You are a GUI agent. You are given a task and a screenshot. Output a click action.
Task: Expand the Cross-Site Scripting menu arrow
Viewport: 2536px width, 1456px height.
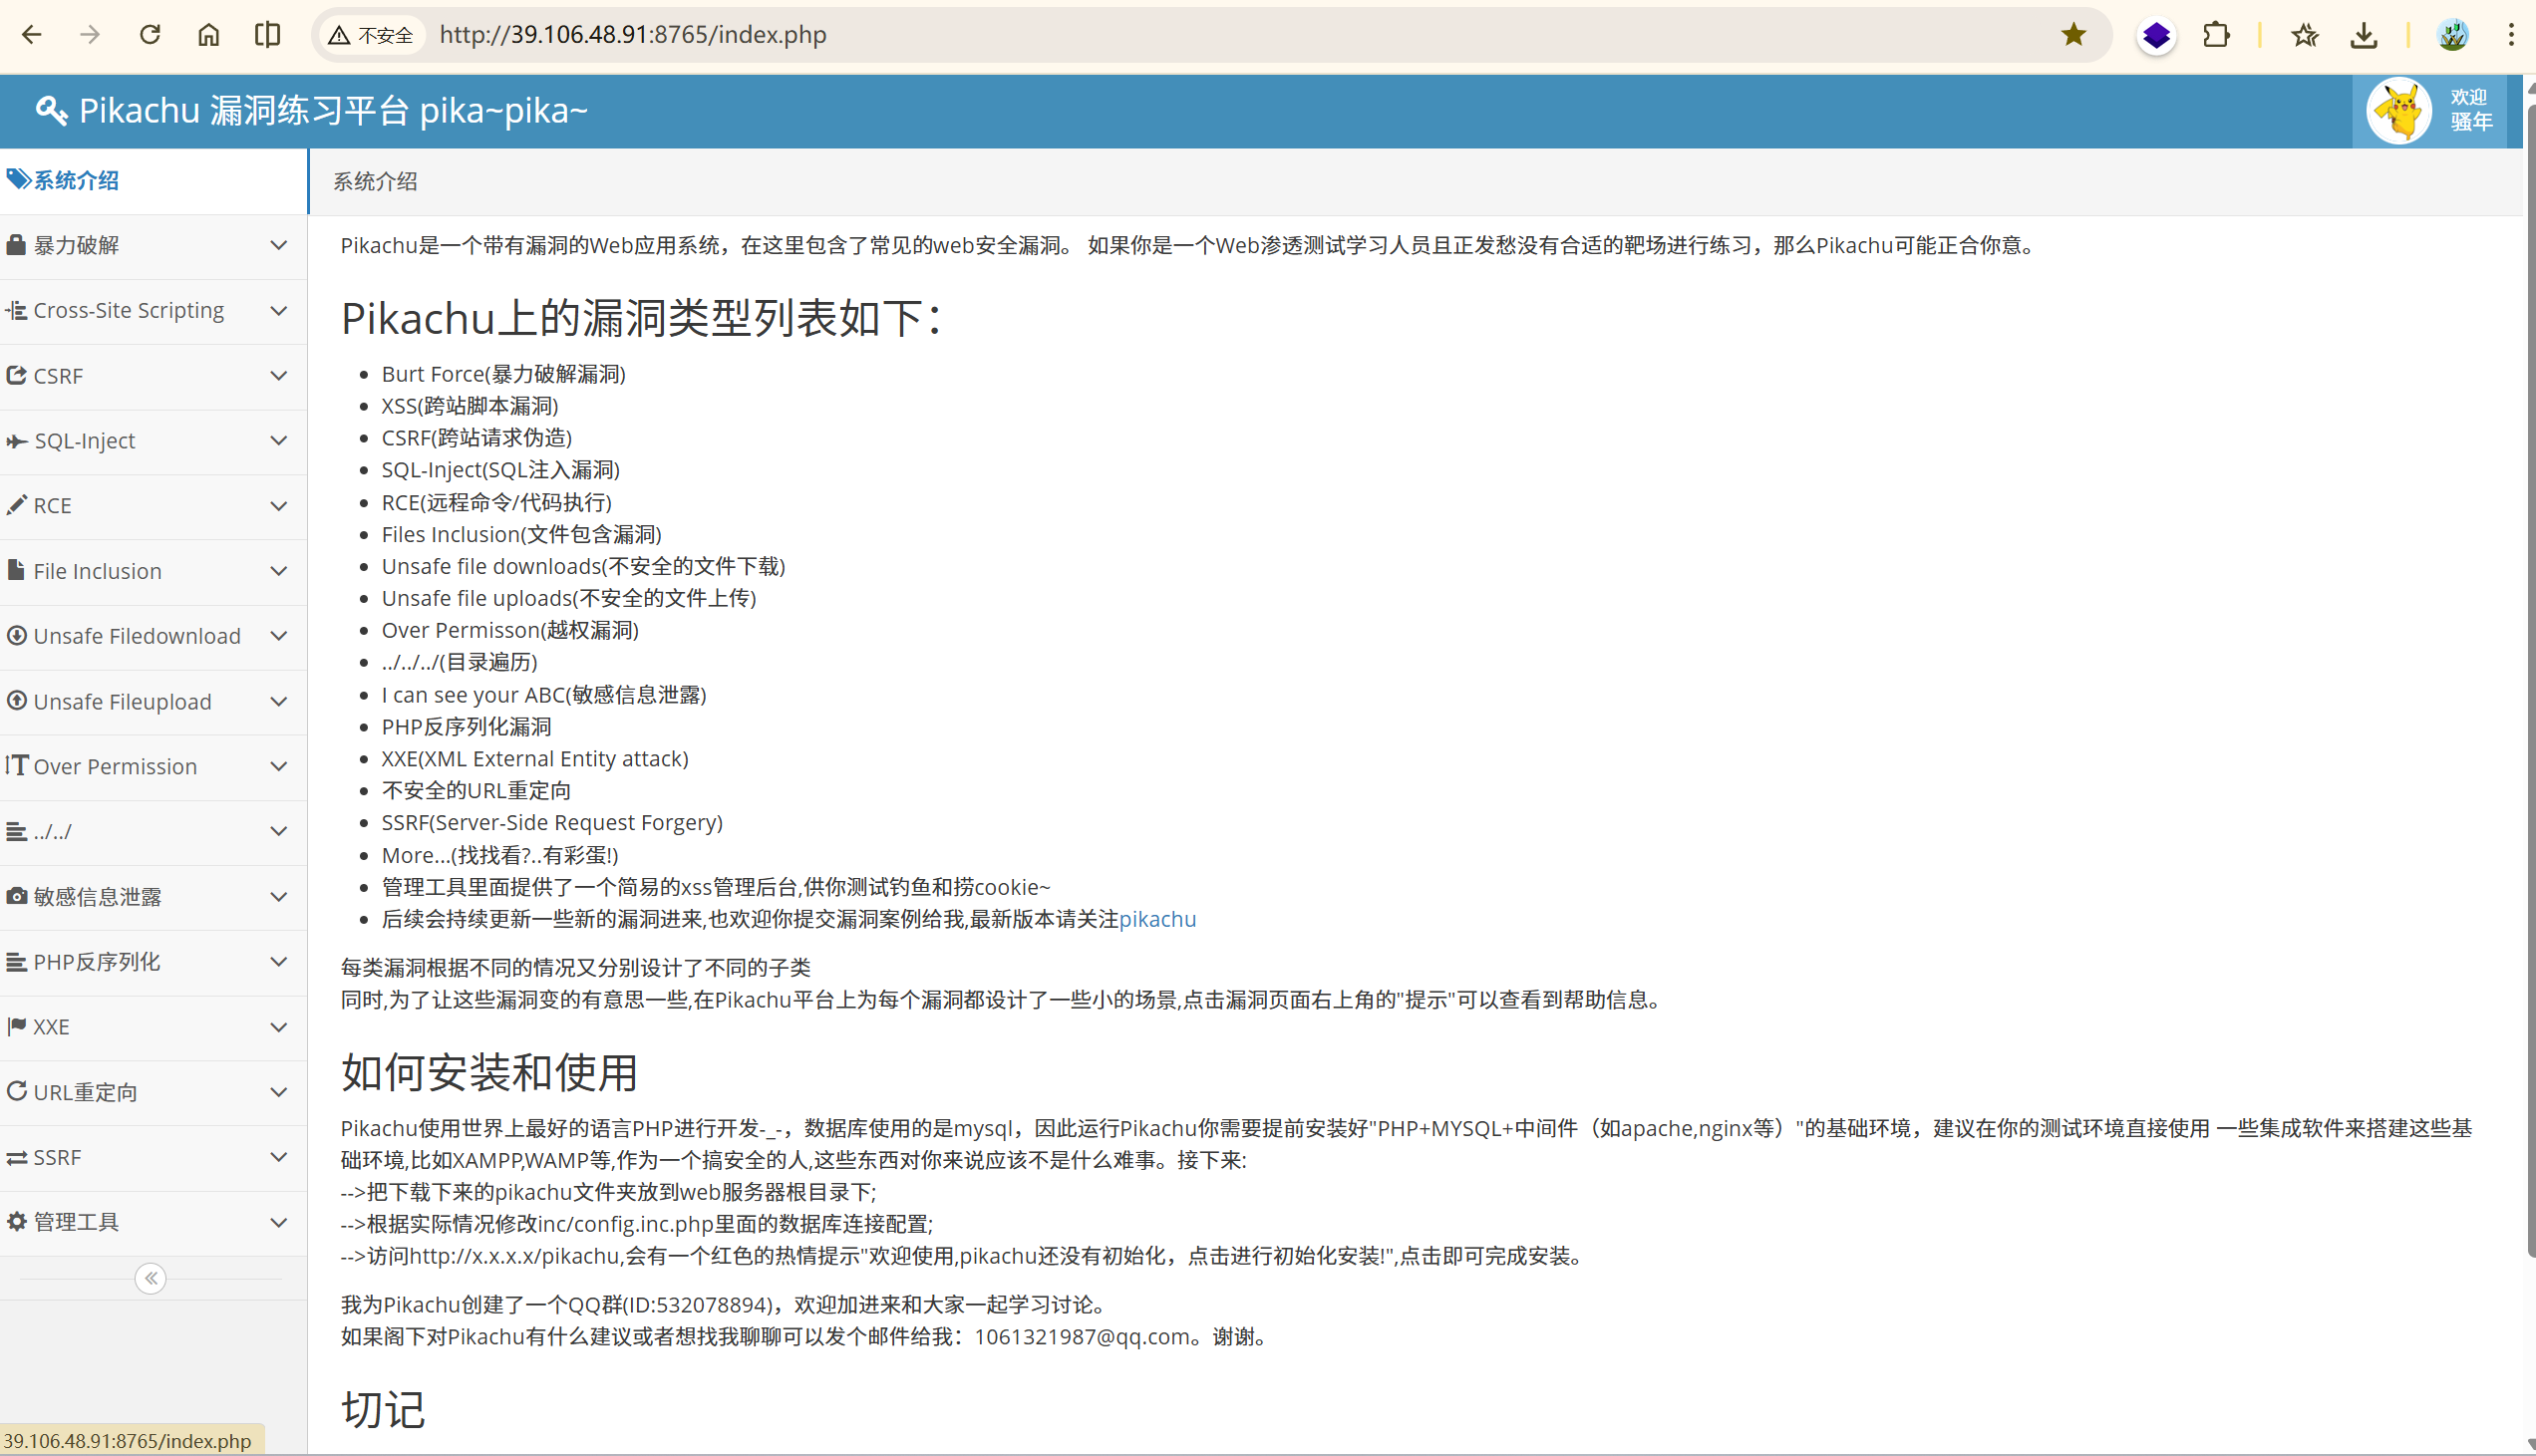pyautogui.click(x=279, y=311)
